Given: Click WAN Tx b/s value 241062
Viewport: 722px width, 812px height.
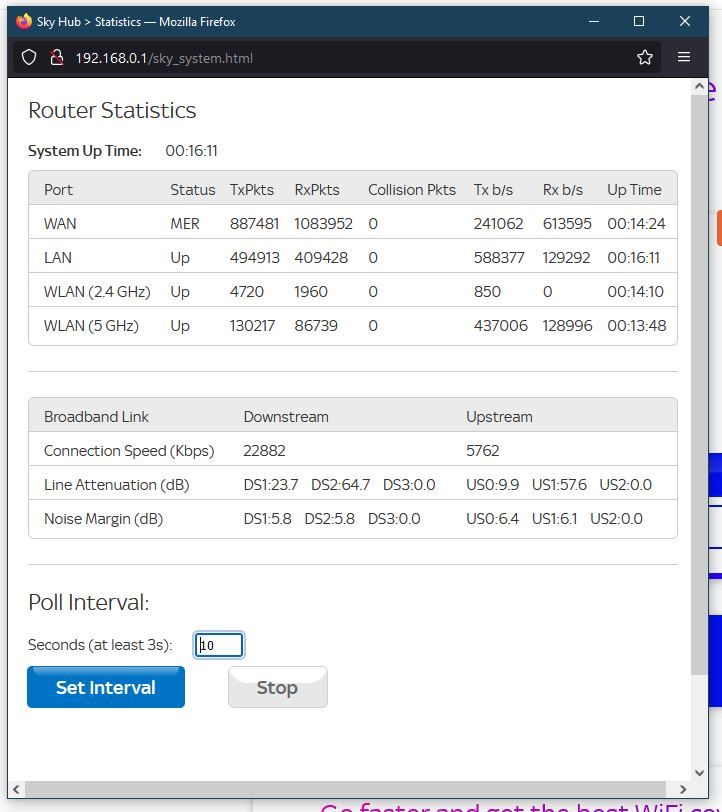Looking at the screenshot, I should 498,224.
